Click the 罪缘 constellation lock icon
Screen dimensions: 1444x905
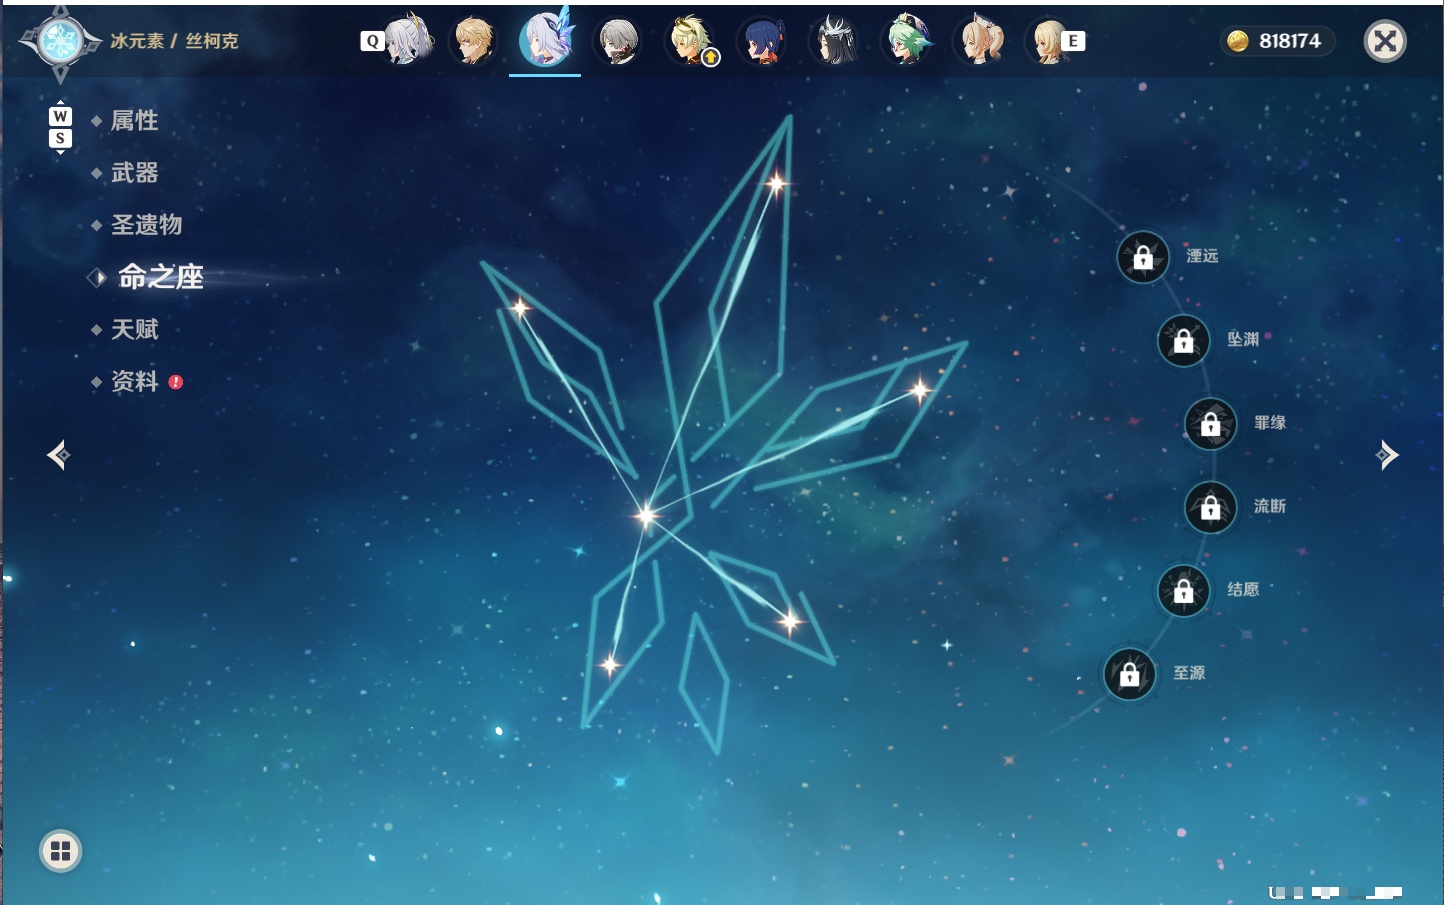[1211, 424]
